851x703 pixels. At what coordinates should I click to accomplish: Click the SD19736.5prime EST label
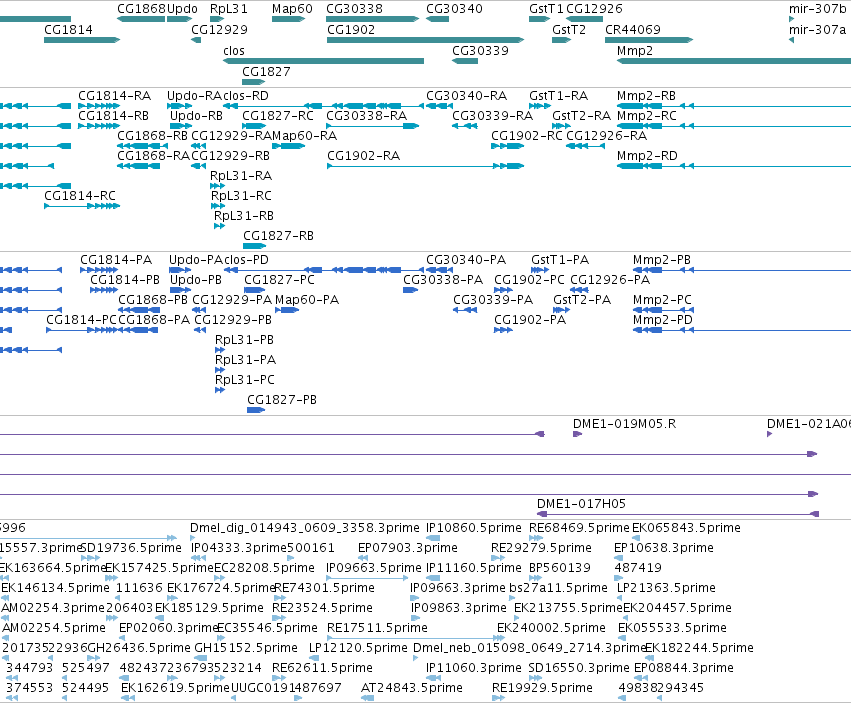point(131,548)
